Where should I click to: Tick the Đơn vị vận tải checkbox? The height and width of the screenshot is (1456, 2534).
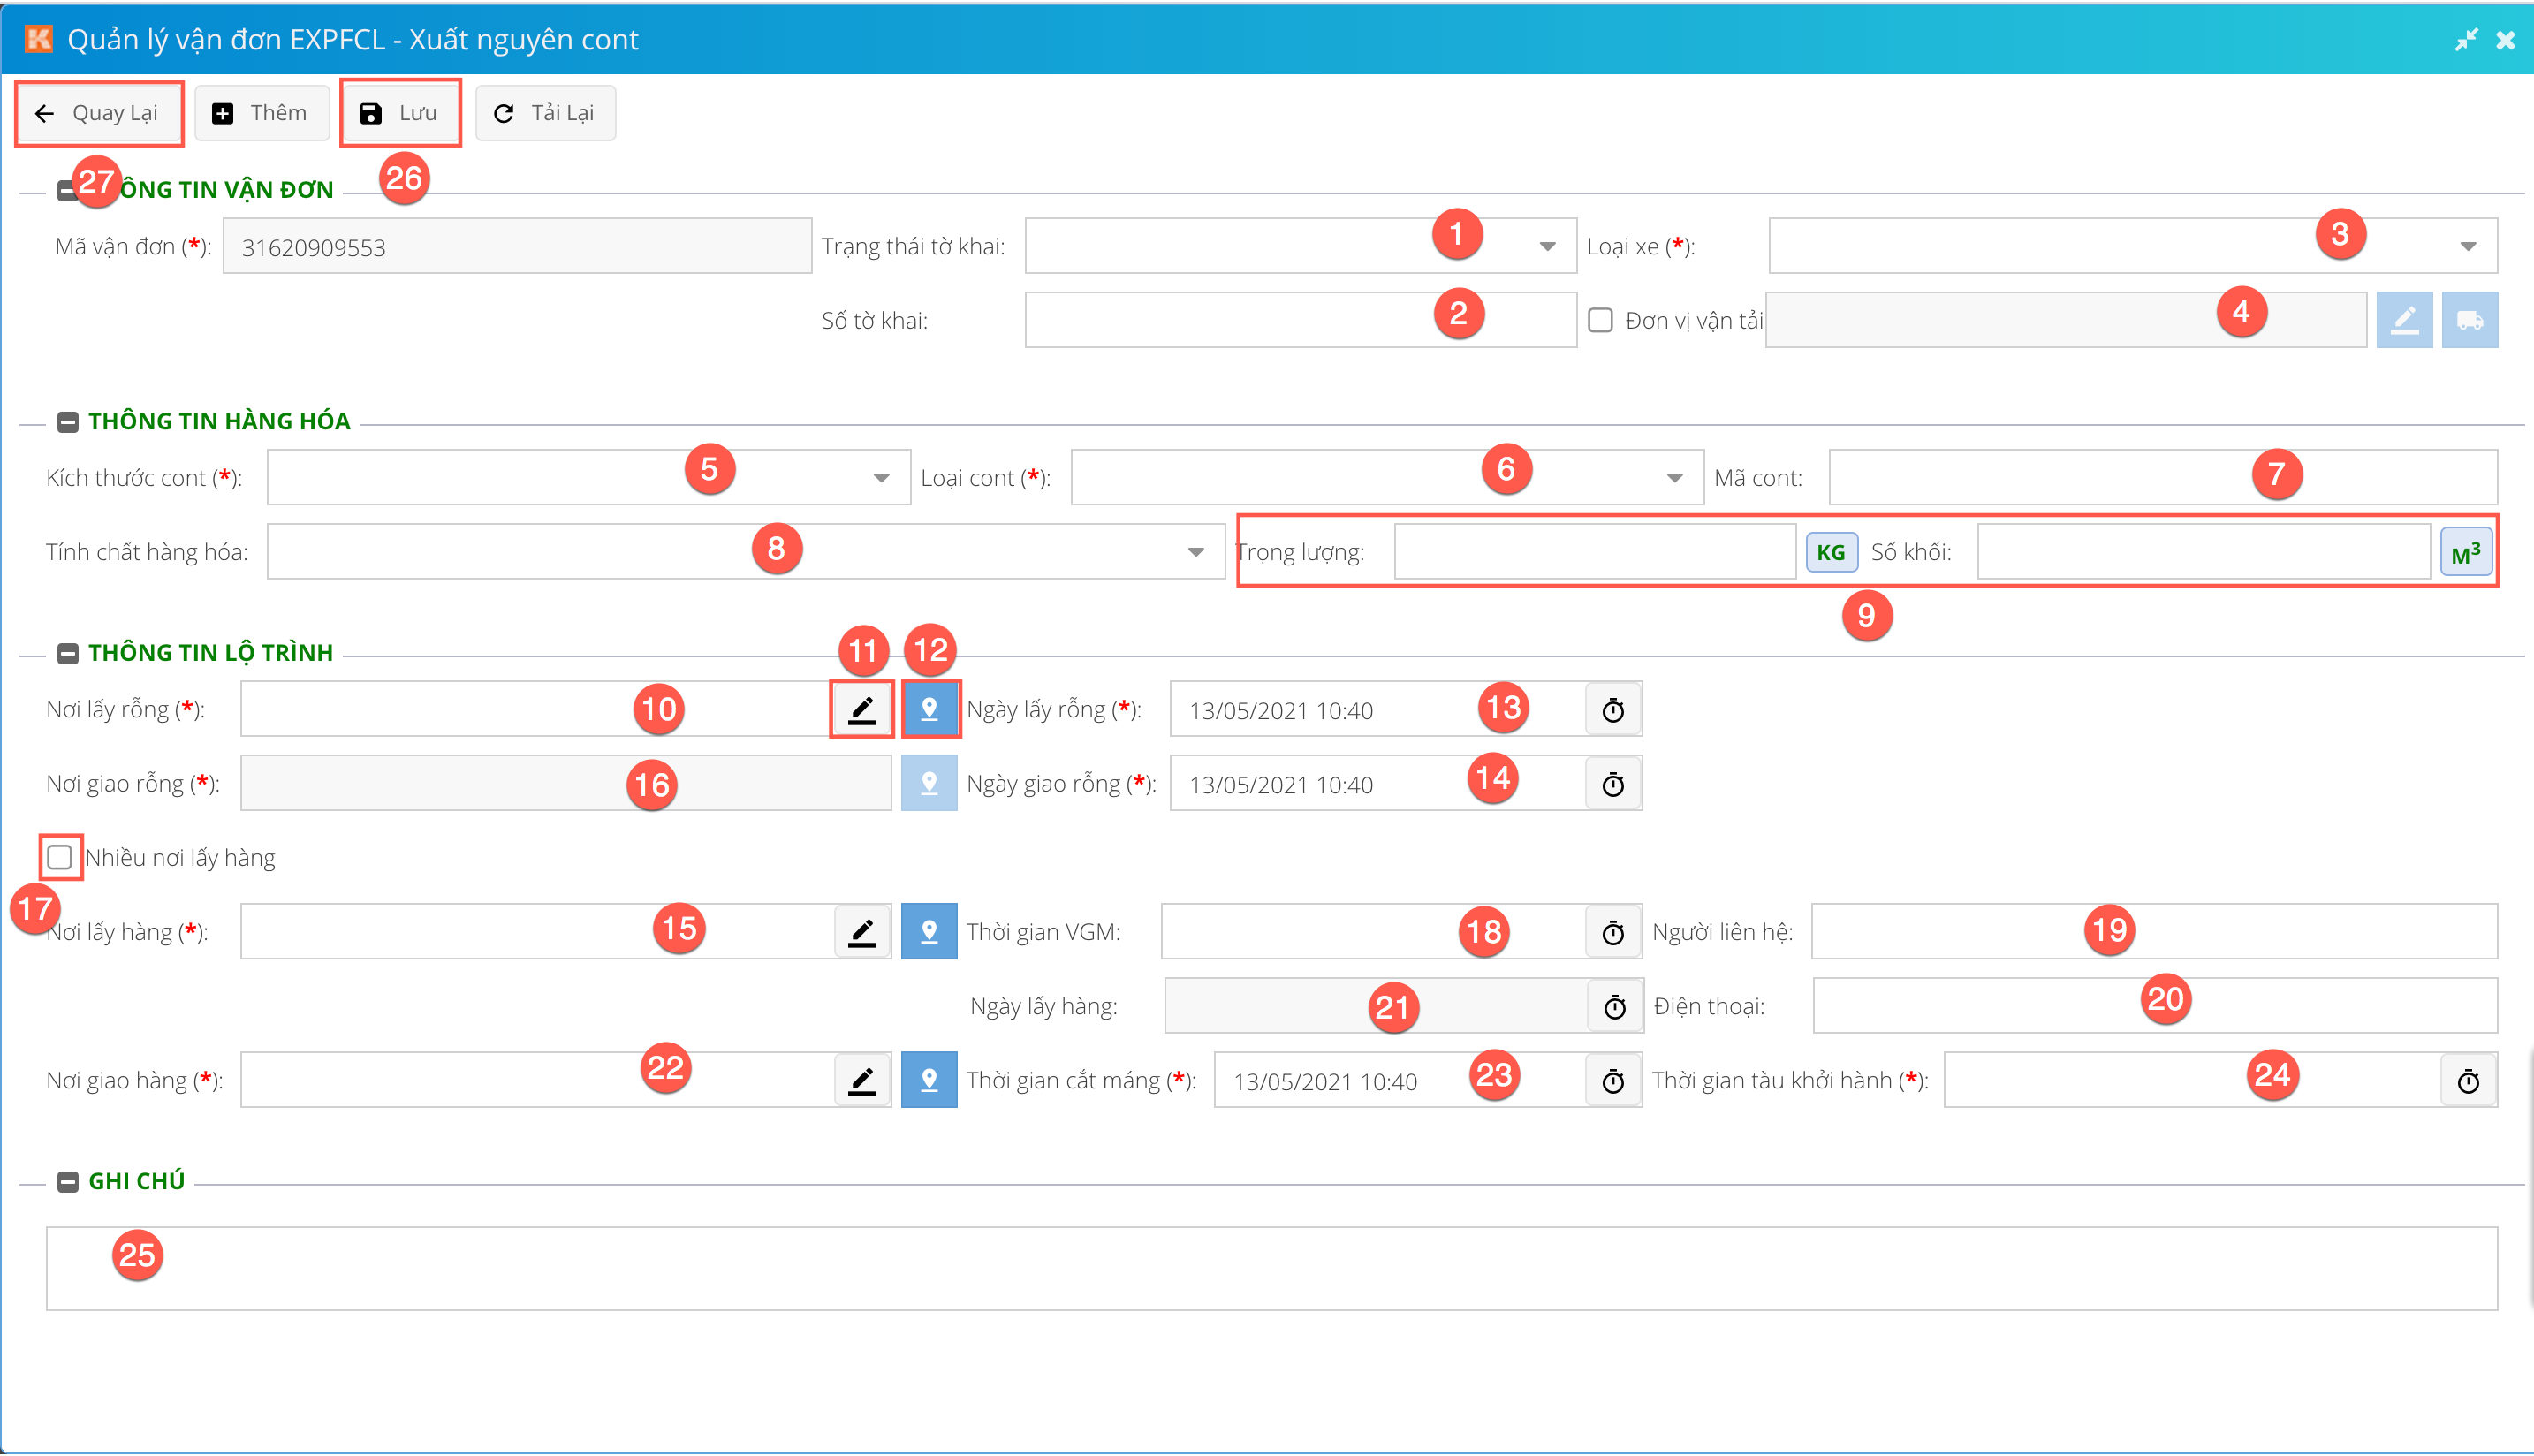1600,320
